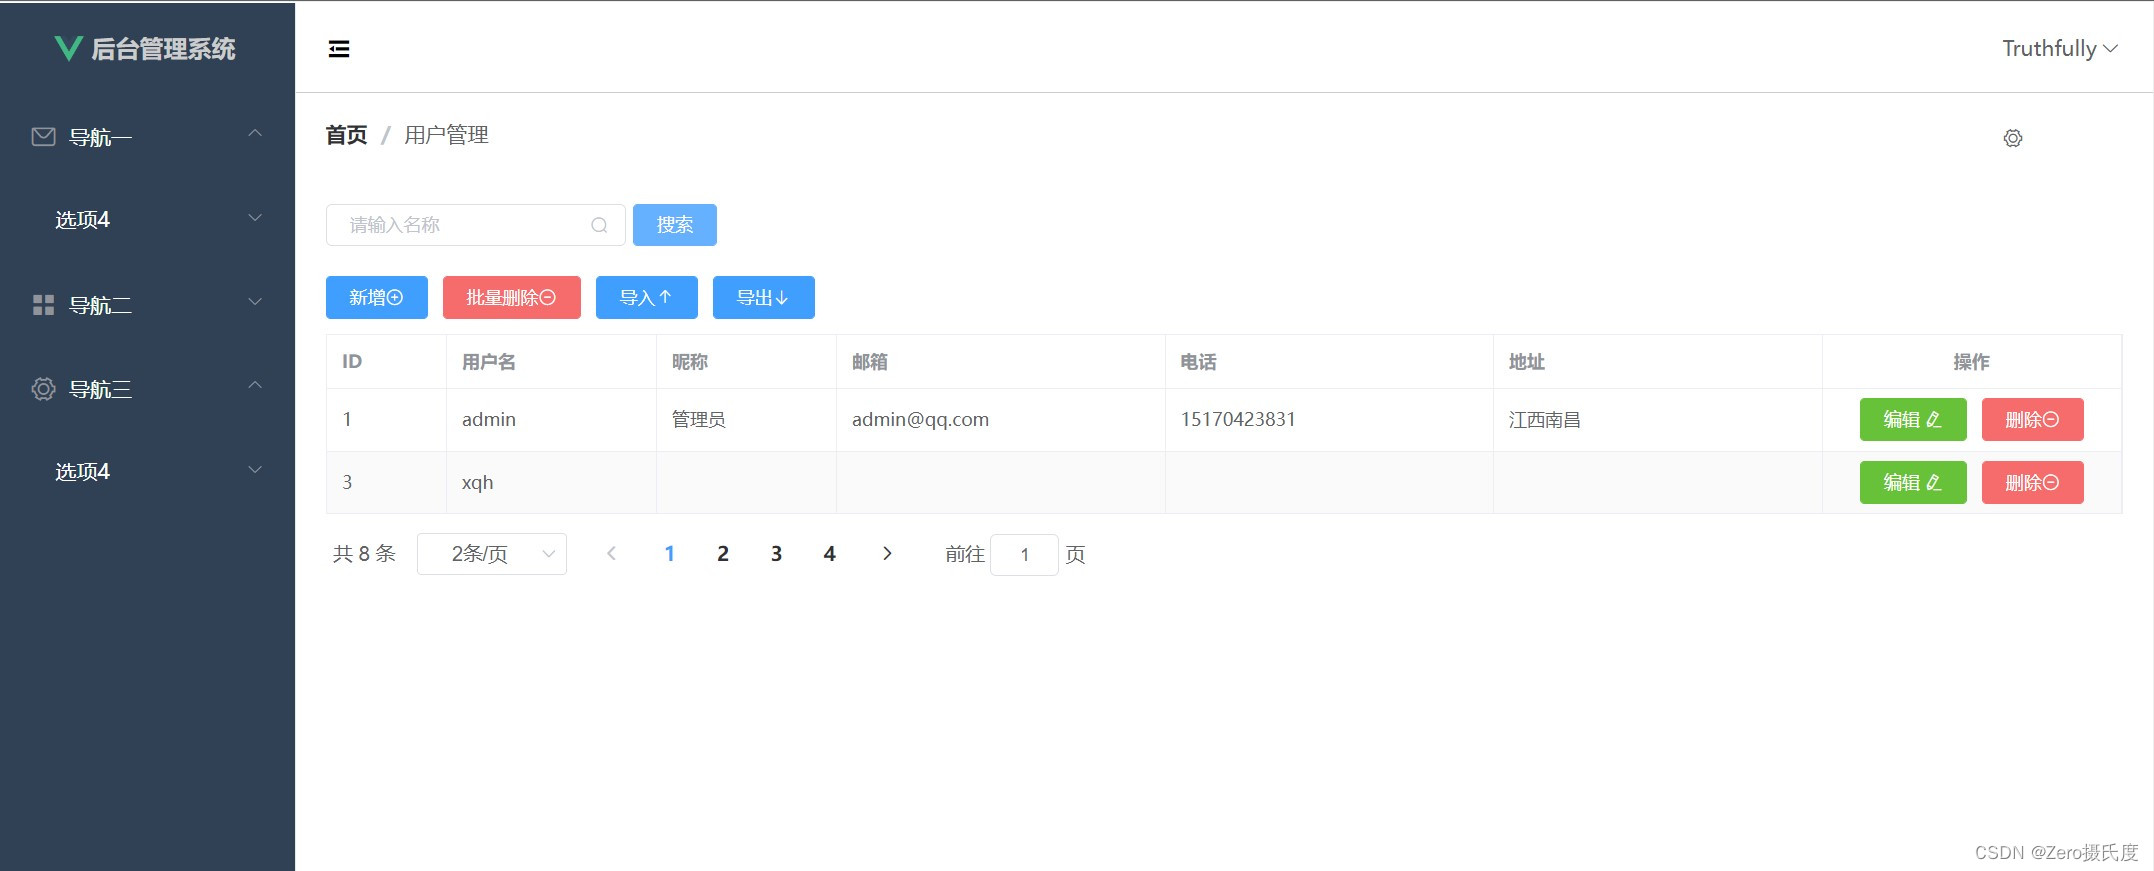The image size is (2154, 871).
Task: Collapse the 导航一 submenu arrow
Action: [255, 133]
